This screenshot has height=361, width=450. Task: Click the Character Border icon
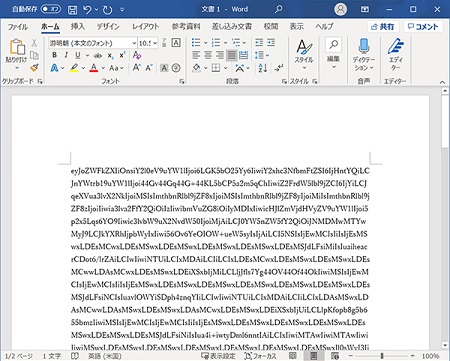176,43
